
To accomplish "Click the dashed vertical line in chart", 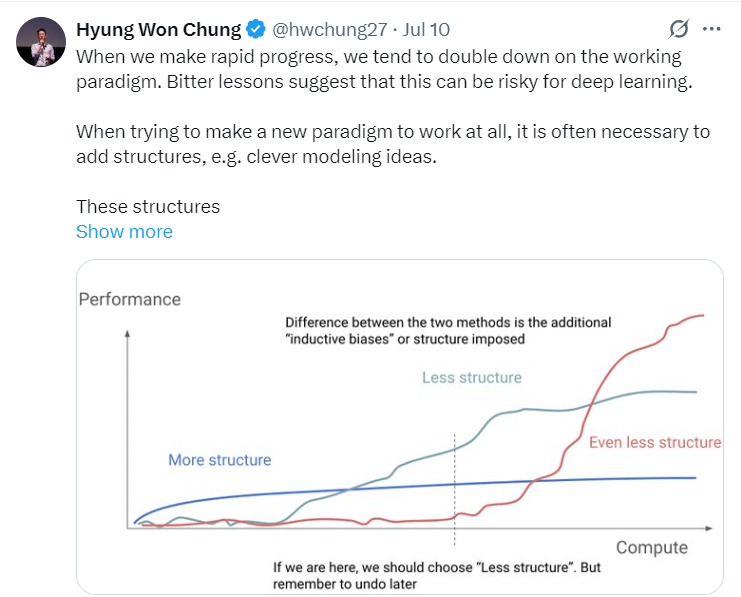I will pyautogui.click(x=455, y=470).
